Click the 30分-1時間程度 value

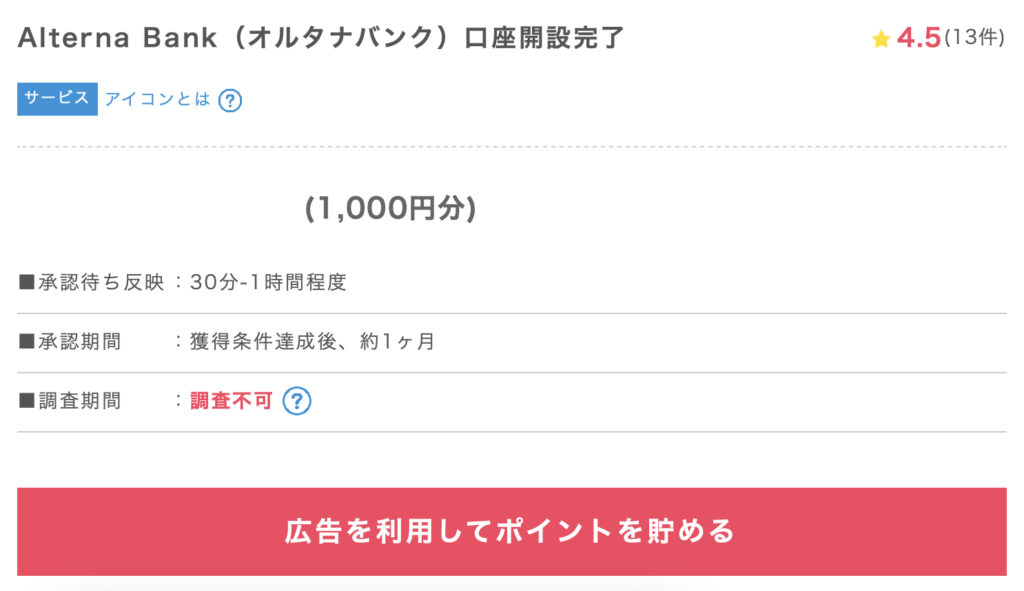pyautogui.click(x=268, y=282)
